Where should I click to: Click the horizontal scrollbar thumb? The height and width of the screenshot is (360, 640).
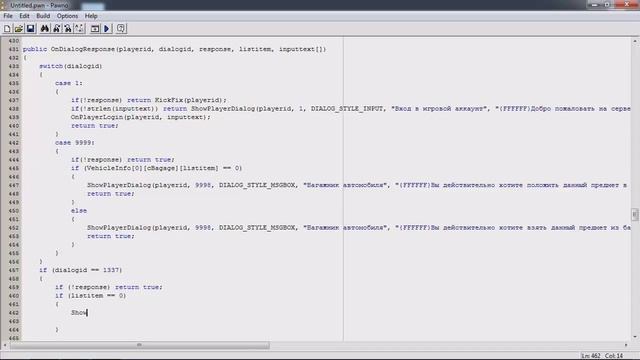139,345
